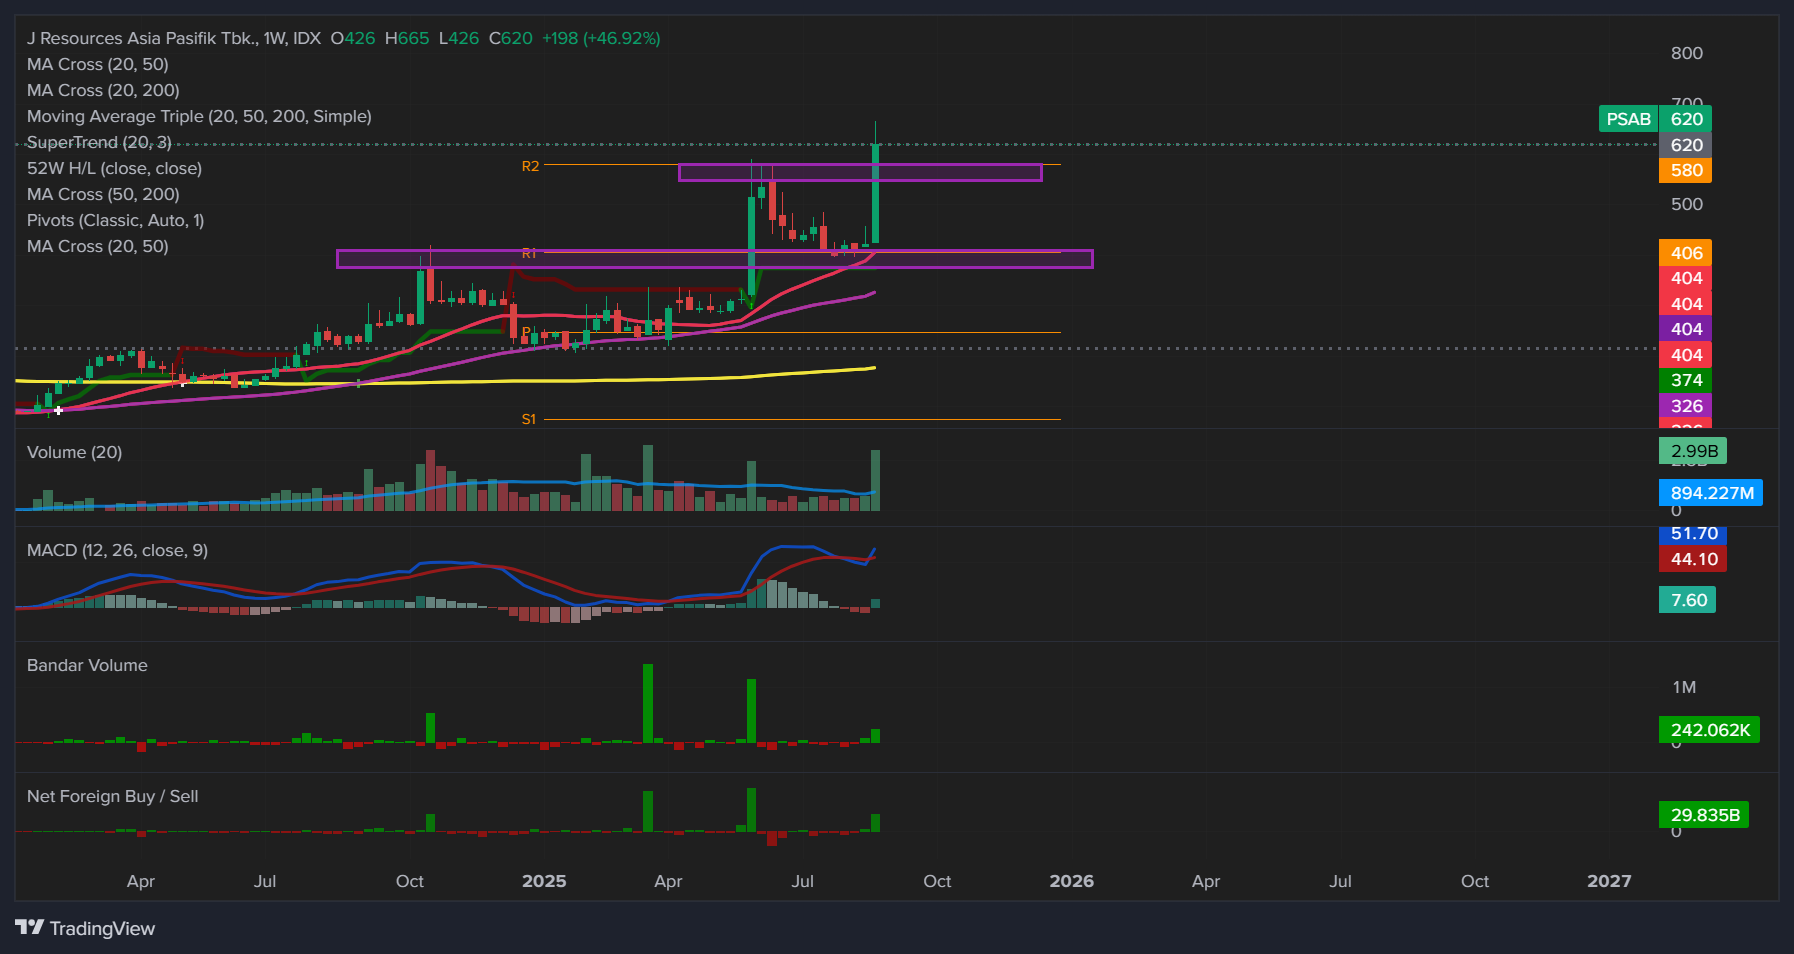Select the O426 open value
The image size is (1794, 954).
click(x=353, y=38)
